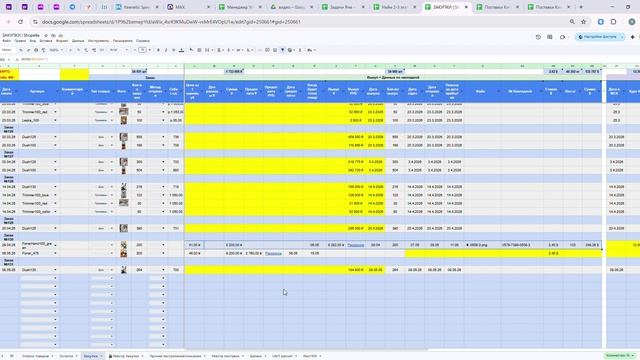Reload the browser page

20,22
